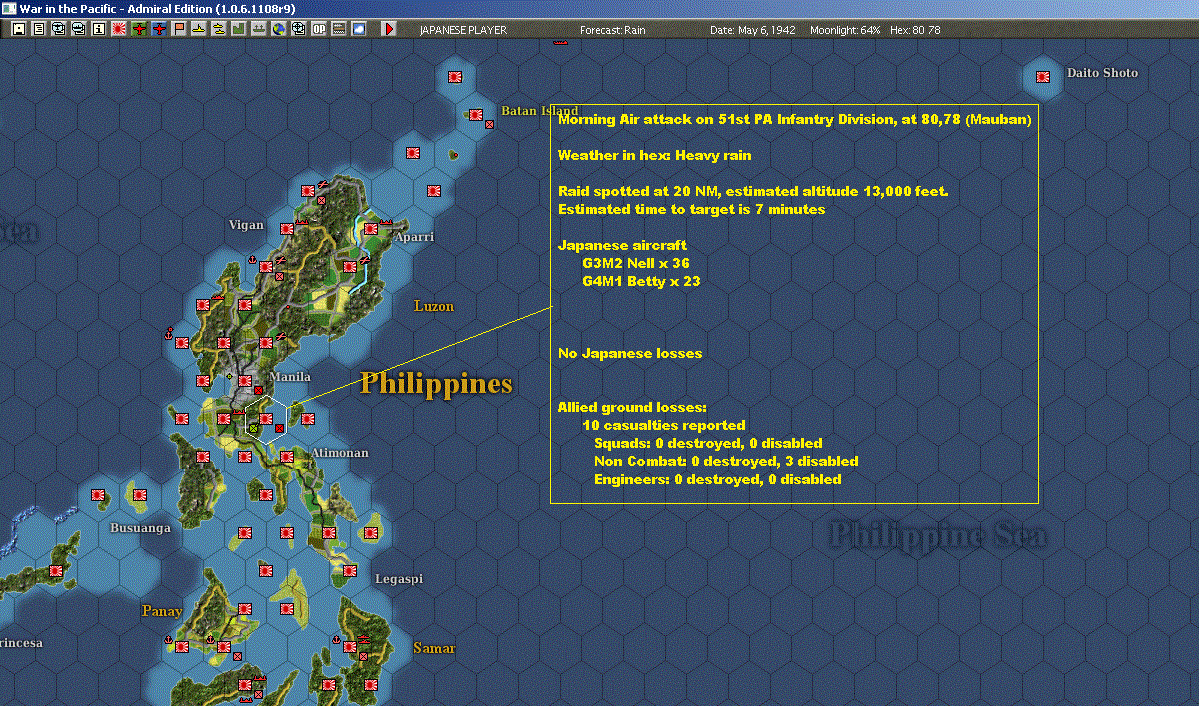Click the 'Morning Air attack on 51st PA' headline
The height and width of the screenshot is (706, 1199).
pyautogui.click(x=794, y=119)
